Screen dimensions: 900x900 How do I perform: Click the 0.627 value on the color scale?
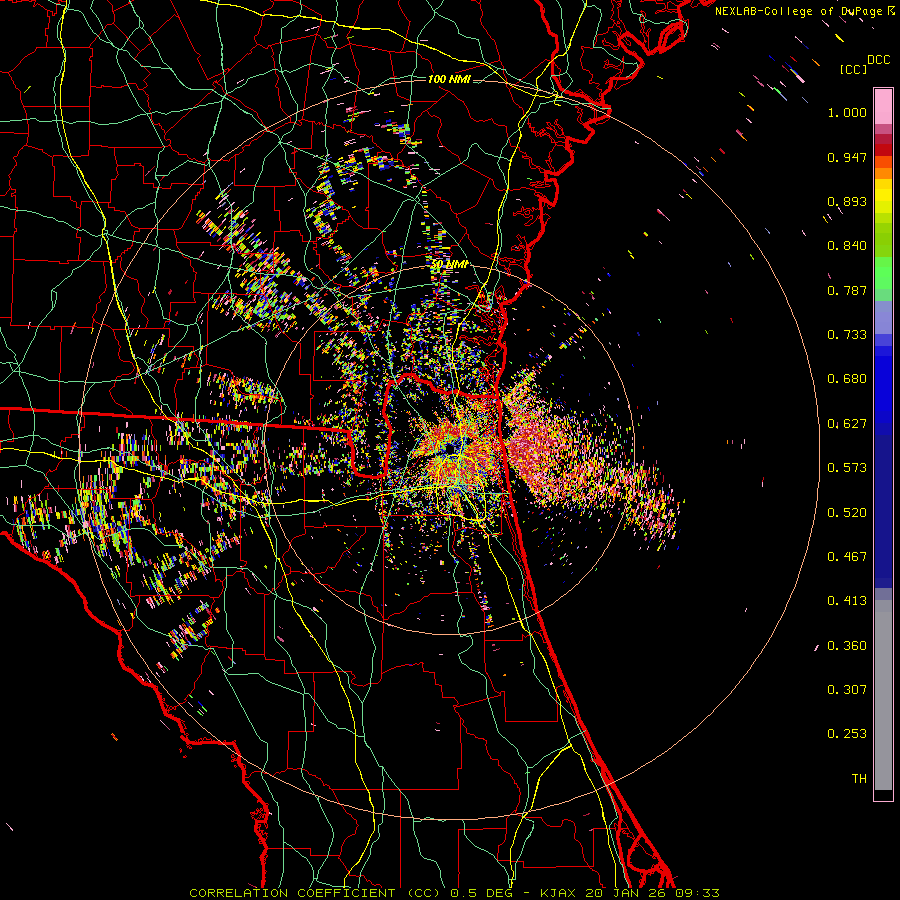click(x=847, y=424)
